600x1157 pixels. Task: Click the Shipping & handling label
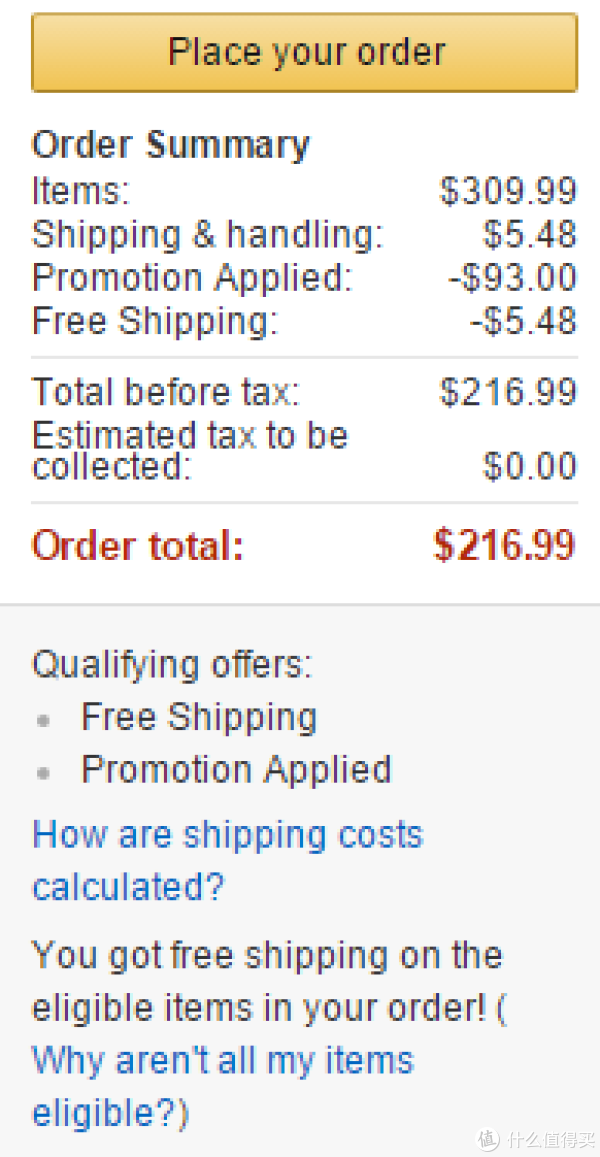(208, 235)
